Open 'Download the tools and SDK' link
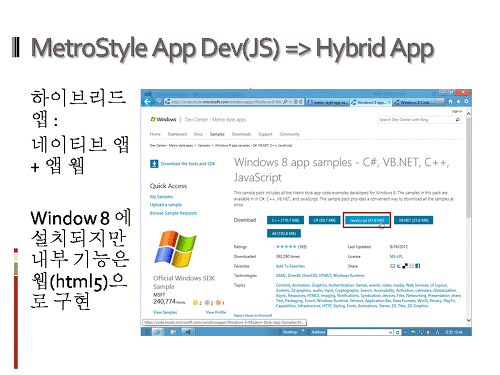The height and width of the screenshot is (375, 500). pos(188,164)
